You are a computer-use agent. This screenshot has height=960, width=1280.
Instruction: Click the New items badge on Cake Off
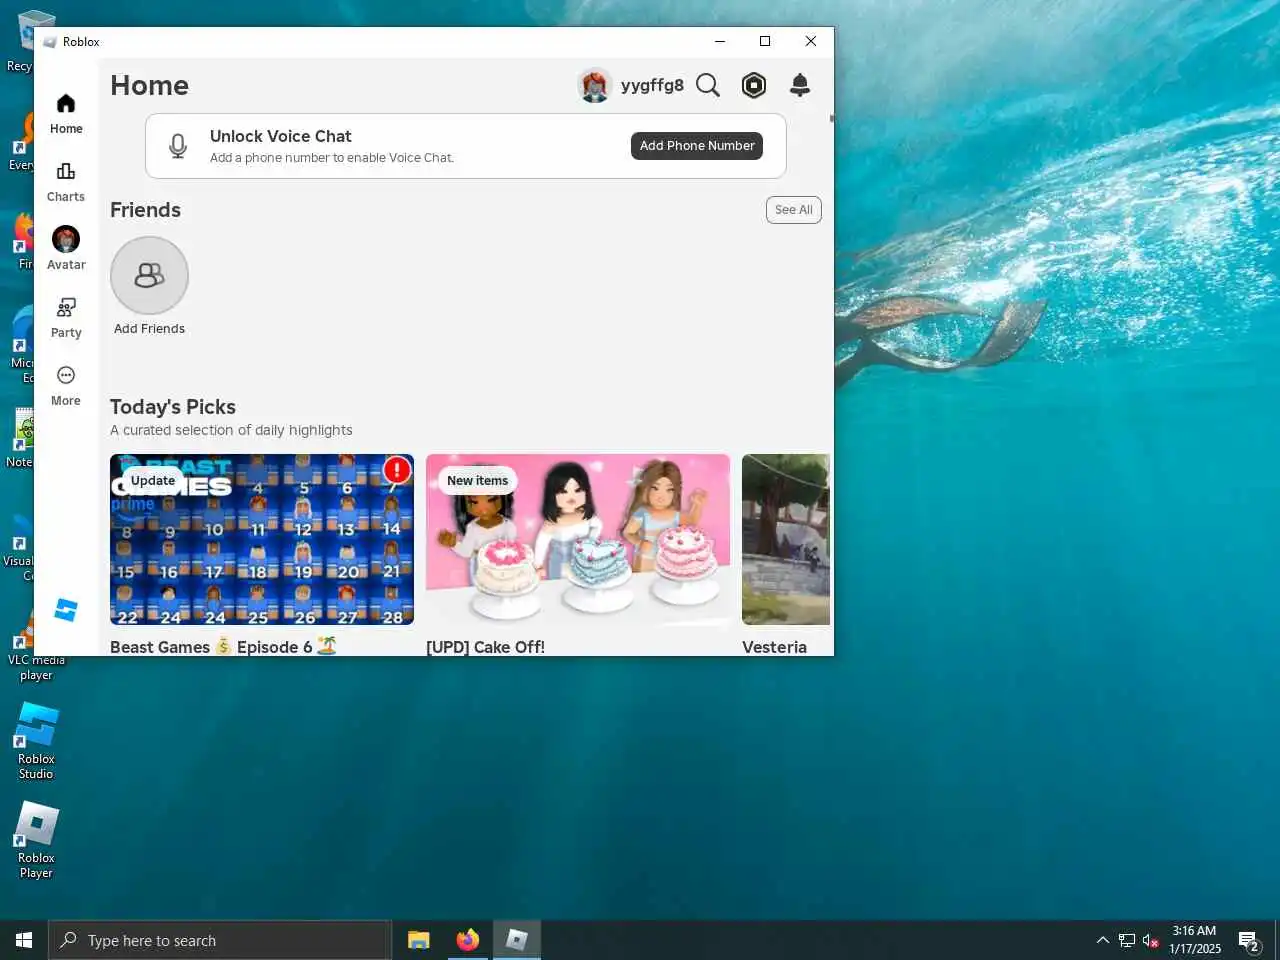pyautogui.click(x=477, y=481)
